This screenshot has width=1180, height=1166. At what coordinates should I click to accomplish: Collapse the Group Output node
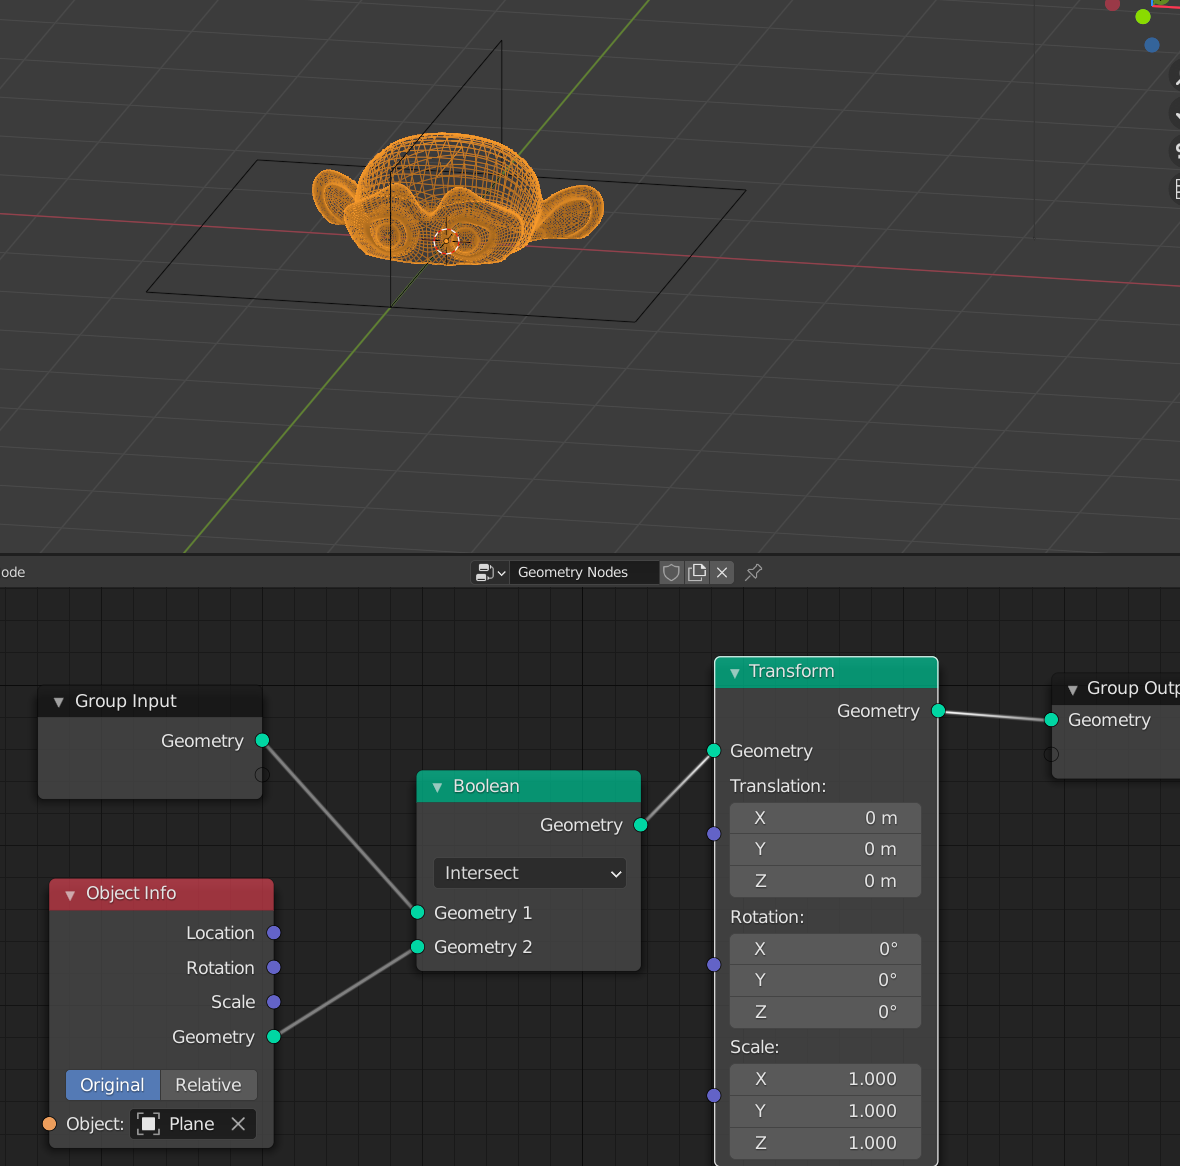[1072, 690]
